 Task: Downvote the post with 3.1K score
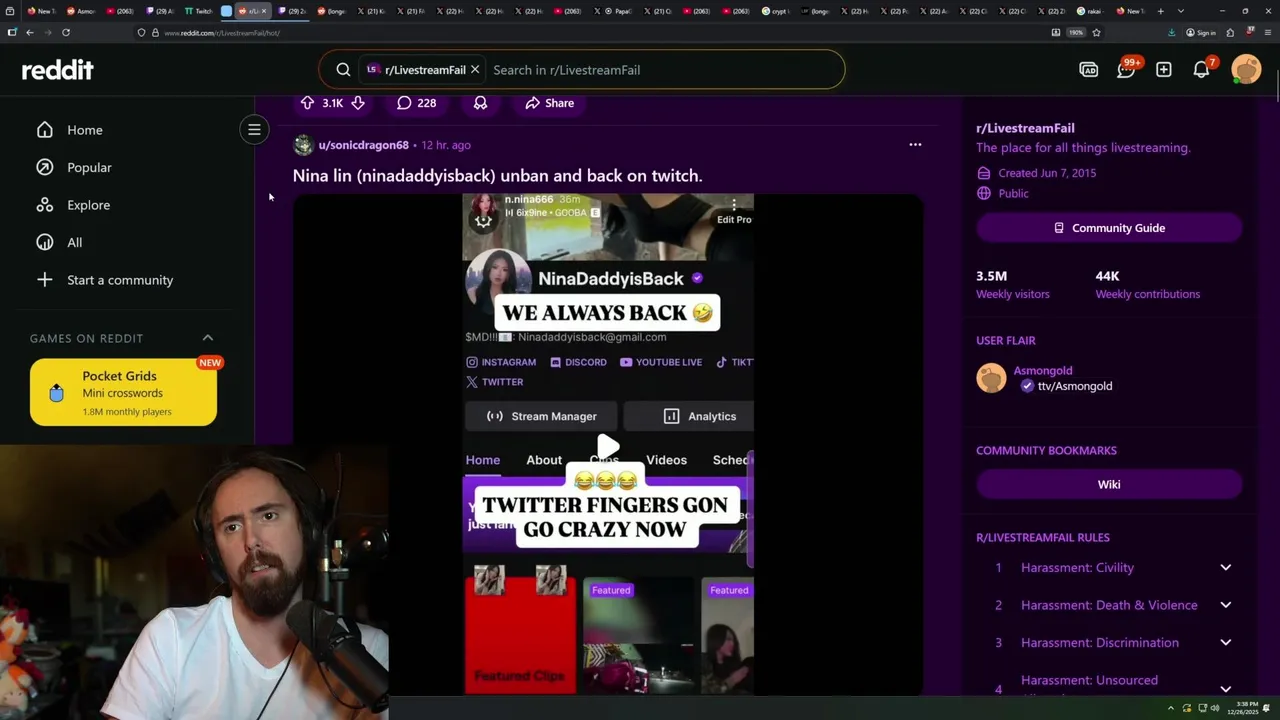pos(358,103)
